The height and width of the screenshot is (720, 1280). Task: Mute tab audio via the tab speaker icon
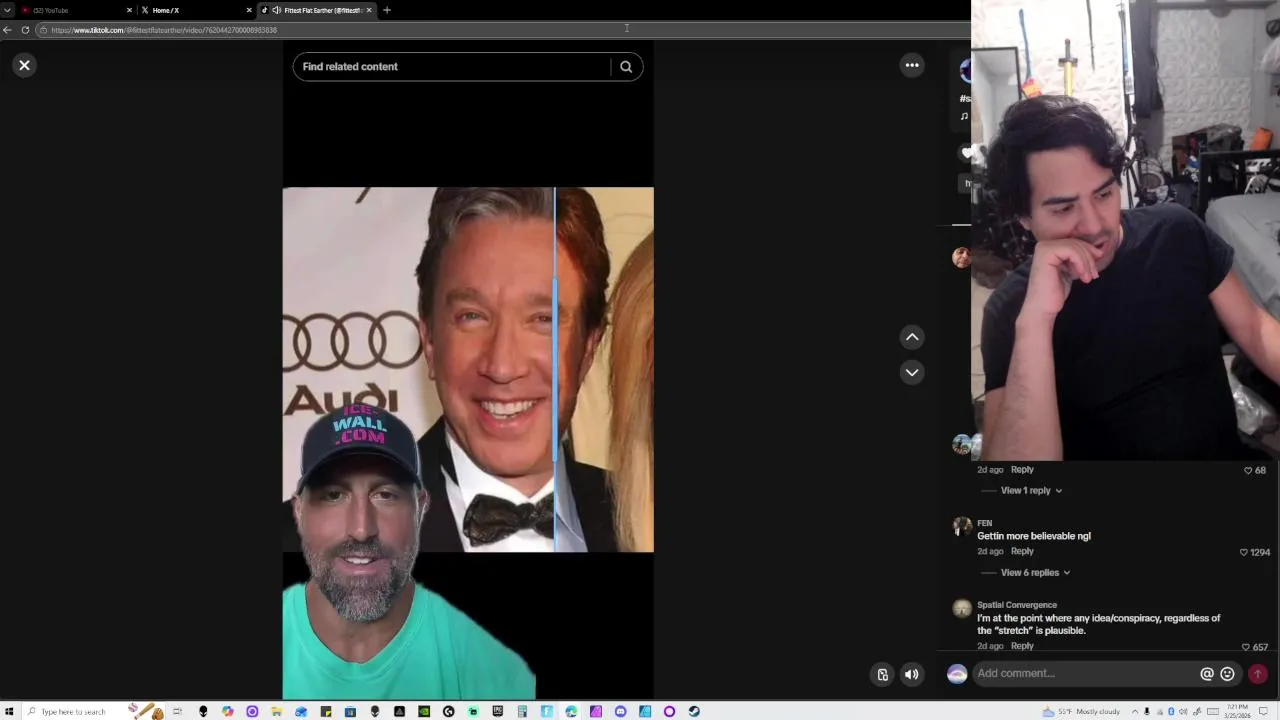[276, 10]
